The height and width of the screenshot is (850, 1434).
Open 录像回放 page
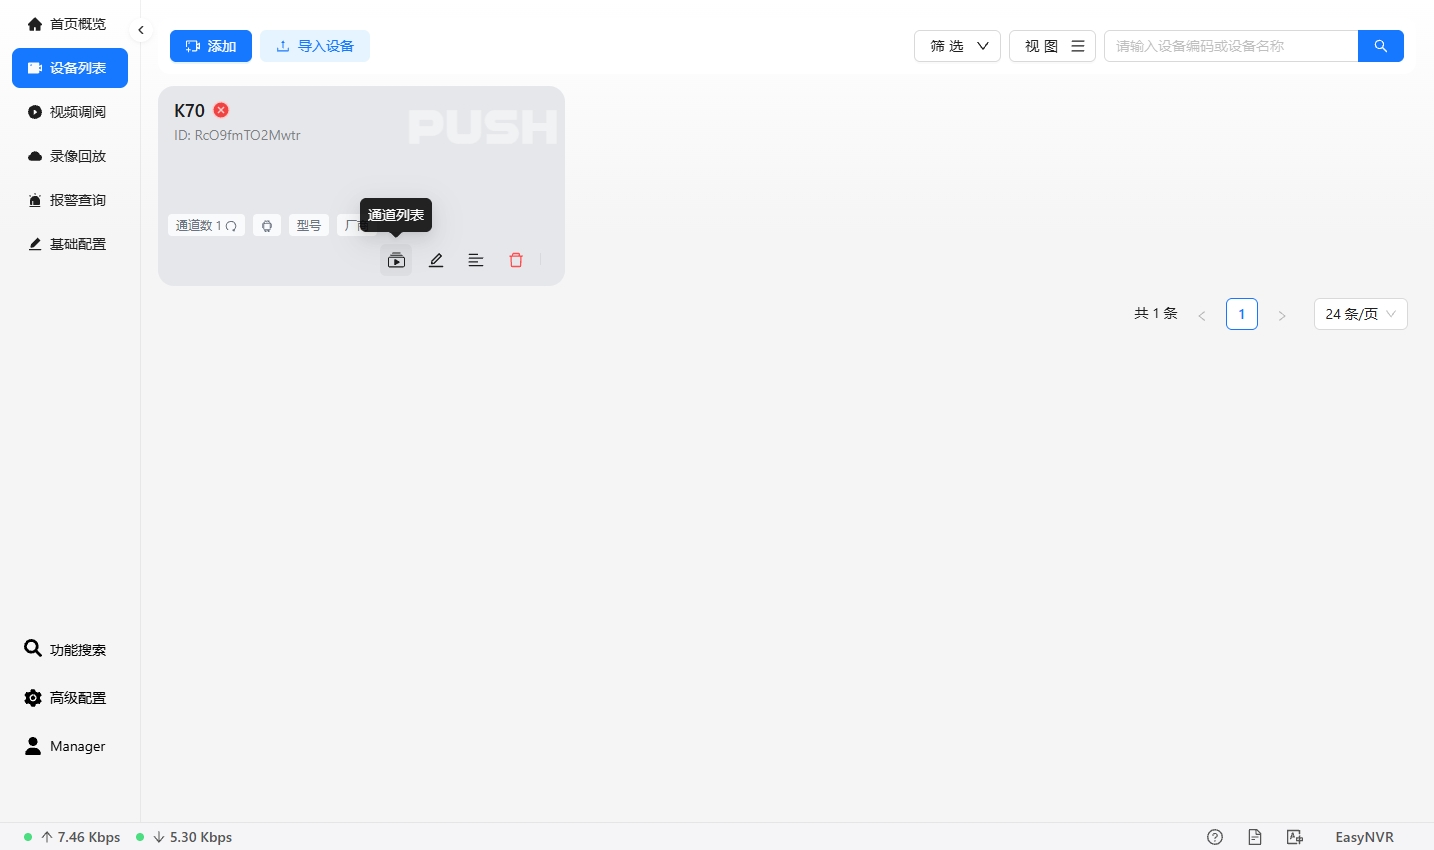tap(70, 156)
